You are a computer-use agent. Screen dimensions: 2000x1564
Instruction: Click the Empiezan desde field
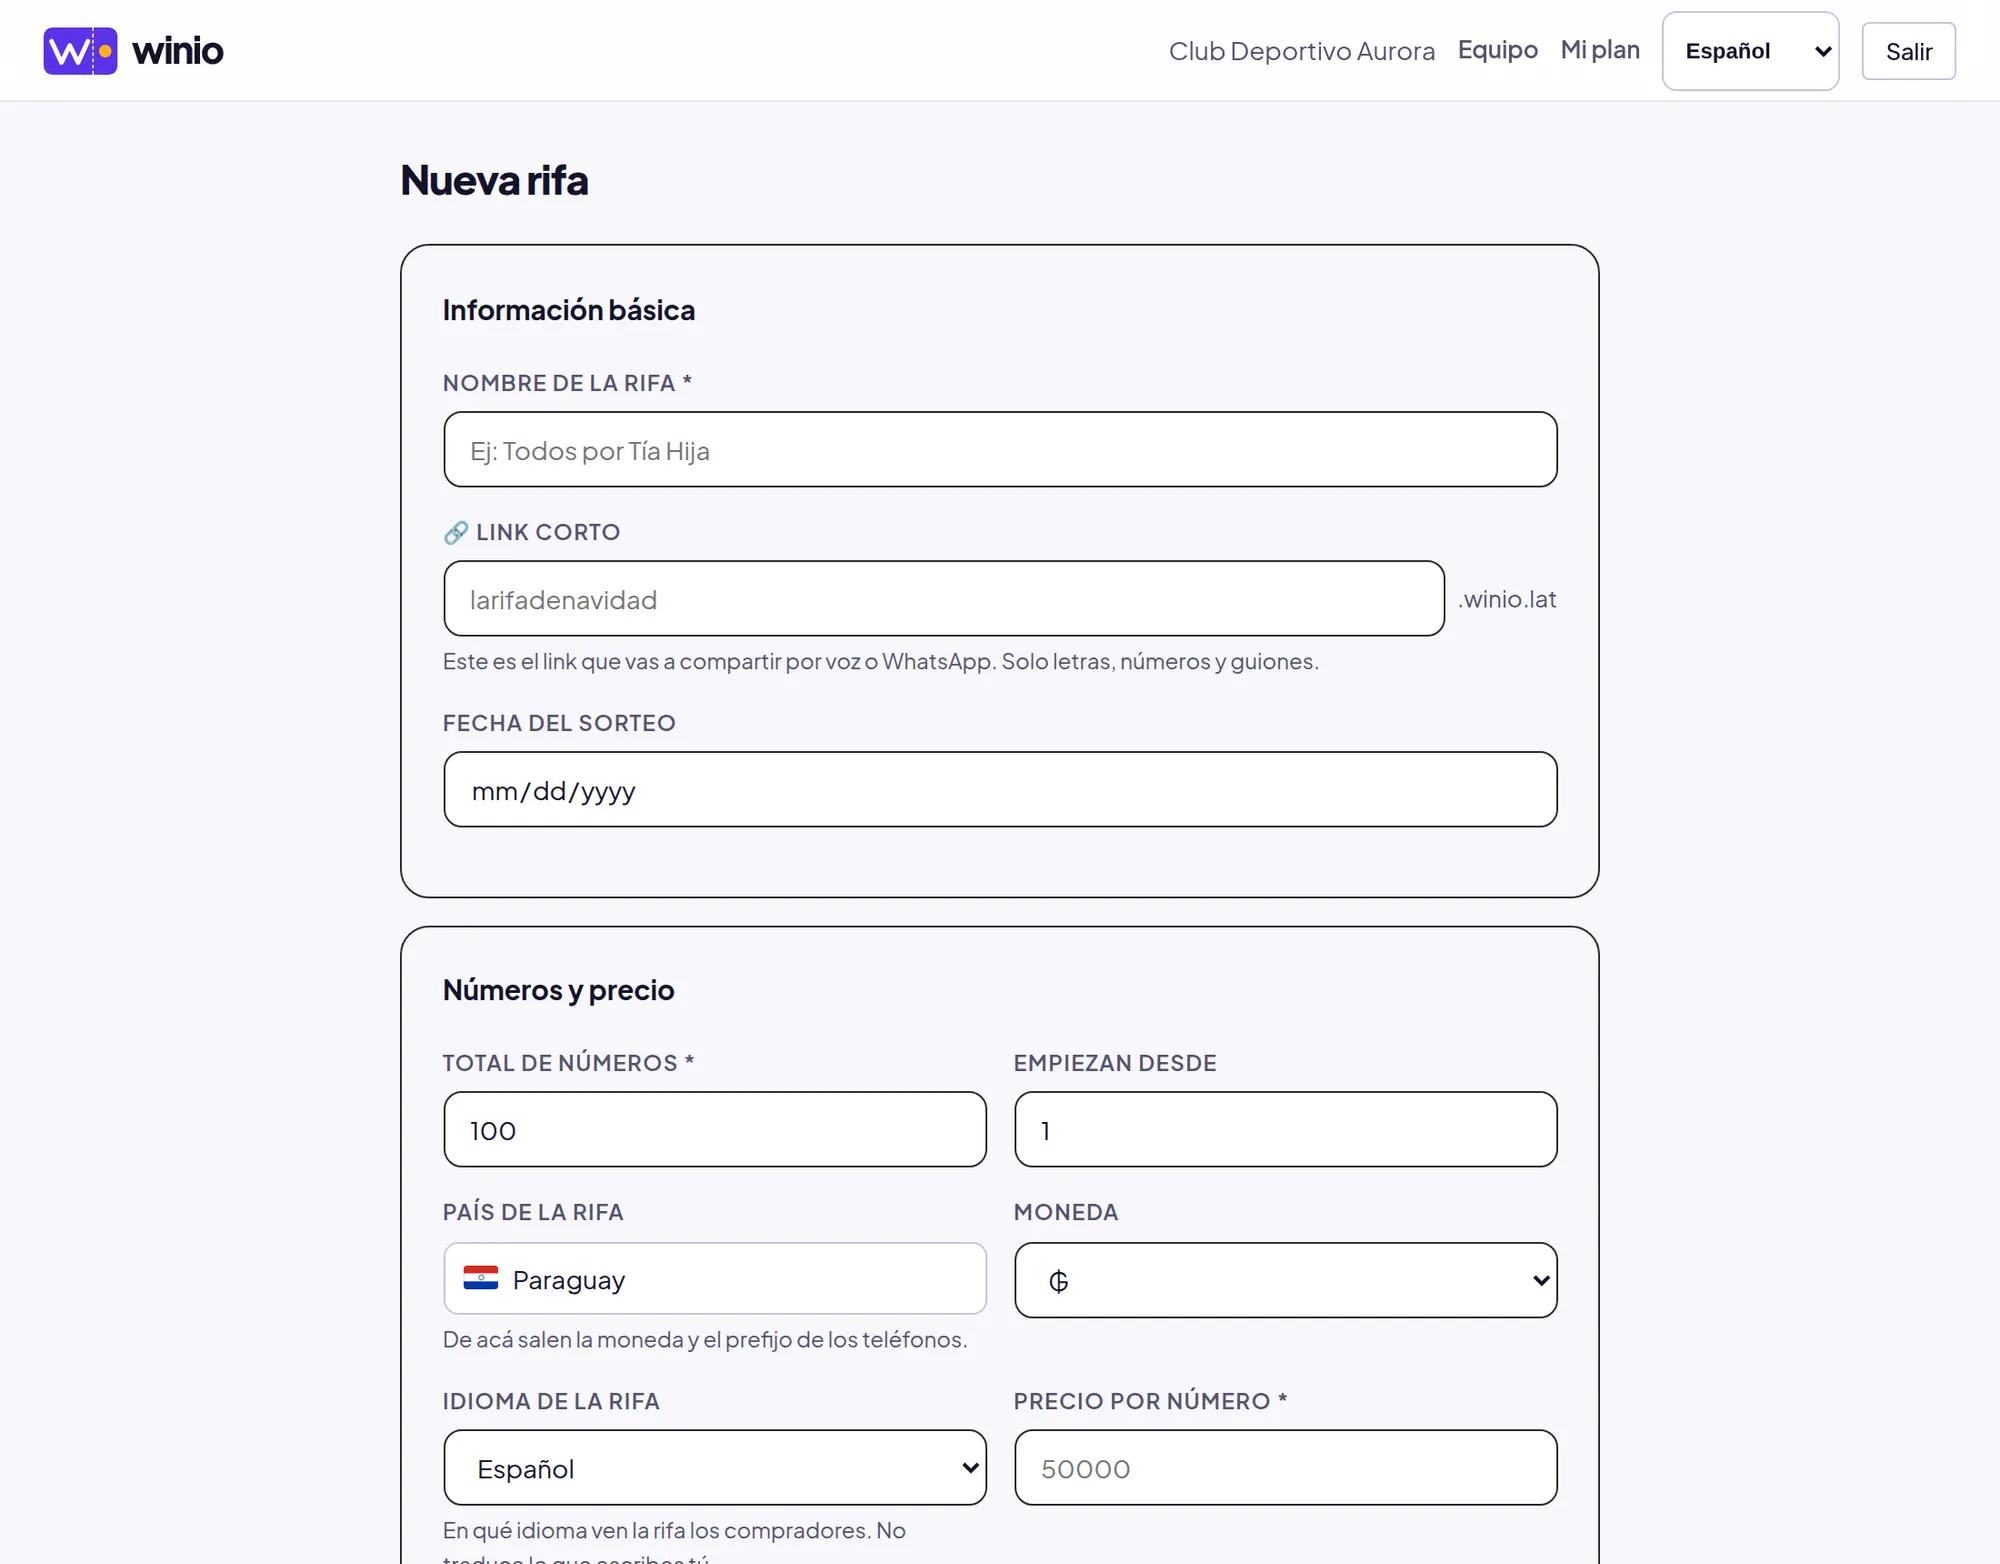click(x=1285, y=1129)
